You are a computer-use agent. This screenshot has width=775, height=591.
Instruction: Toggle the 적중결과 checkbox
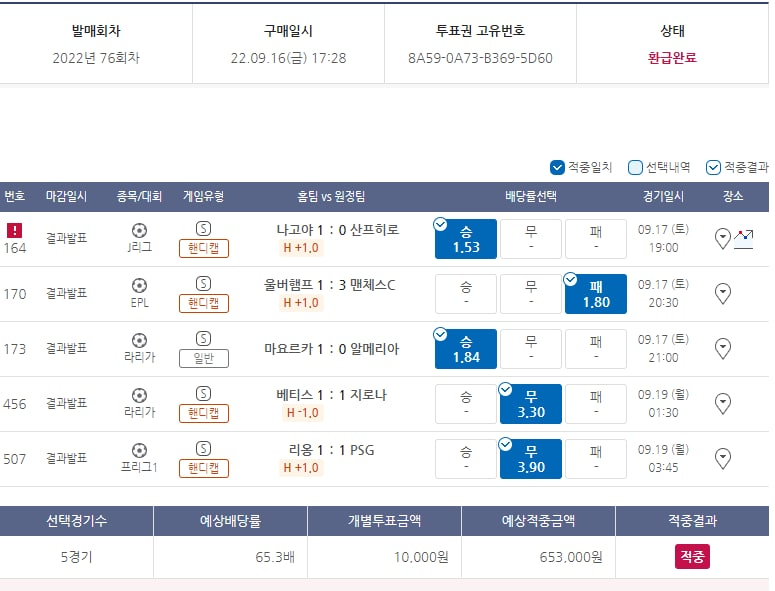tap(713, 168)
